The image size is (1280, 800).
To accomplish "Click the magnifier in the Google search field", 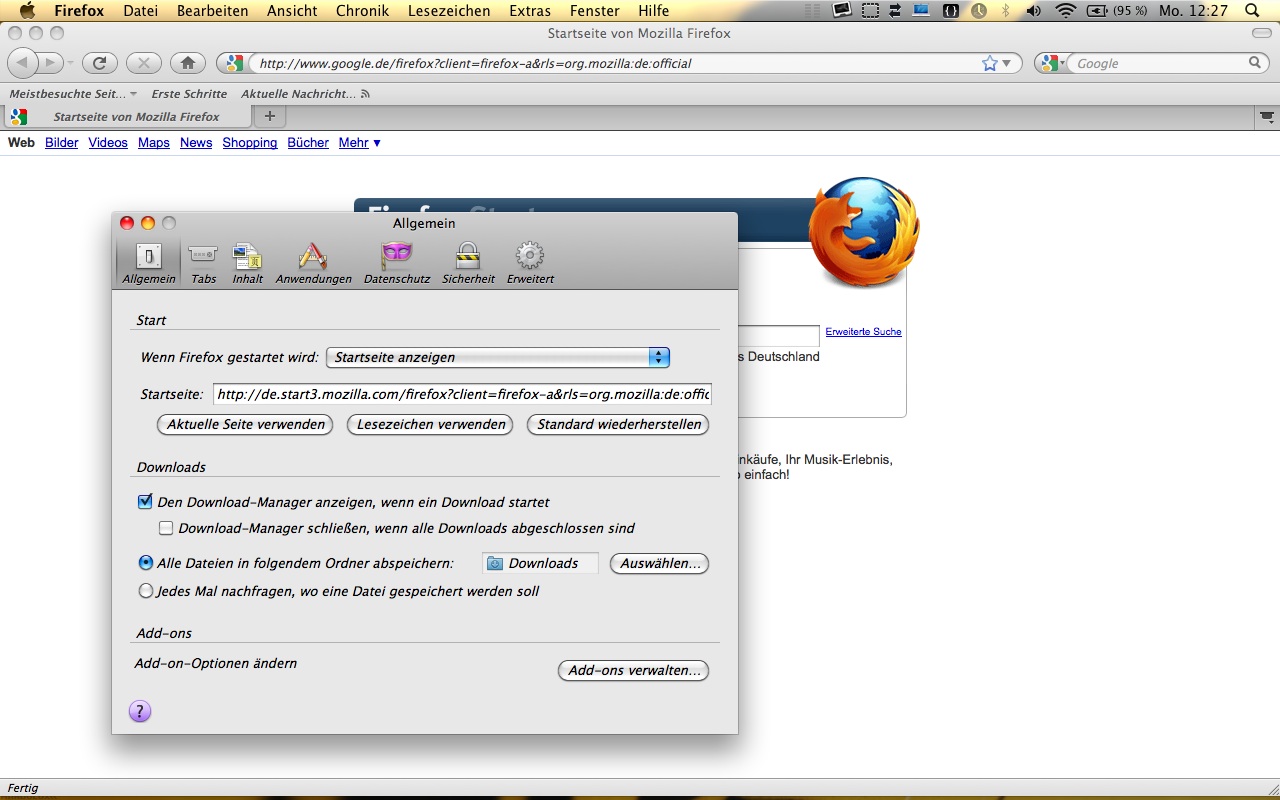I will pyautogui.click(x=1255, y=63).
